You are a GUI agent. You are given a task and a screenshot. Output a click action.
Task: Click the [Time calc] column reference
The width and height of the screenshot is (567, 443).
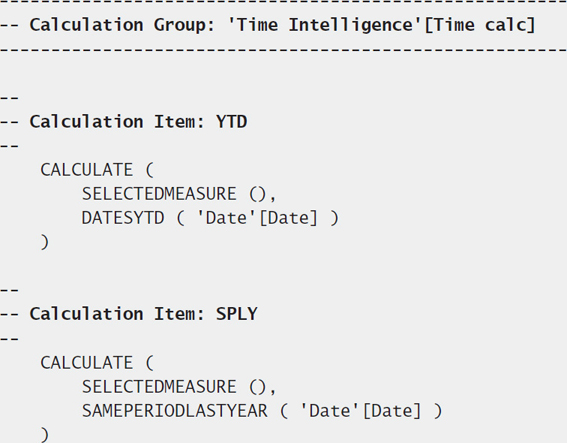point(479,25)
